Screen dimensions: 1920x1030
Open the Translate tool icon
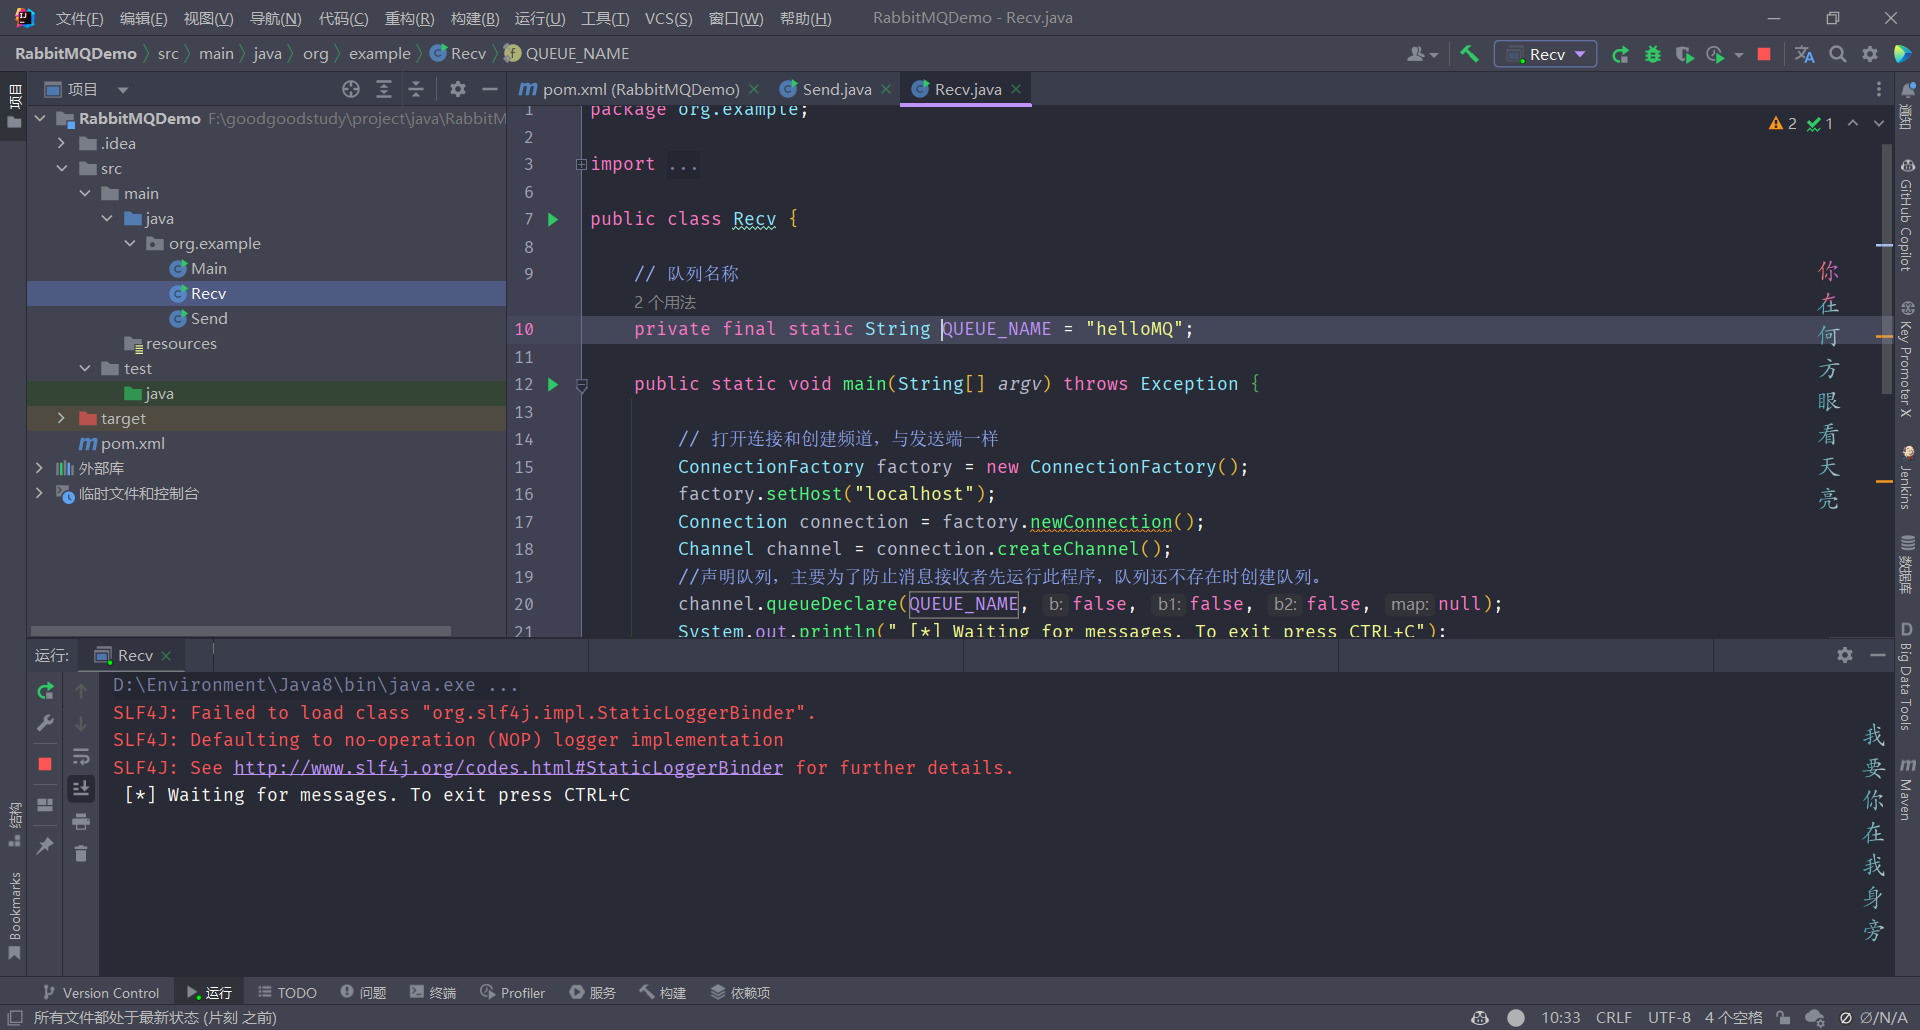[x=1804, y=54]
